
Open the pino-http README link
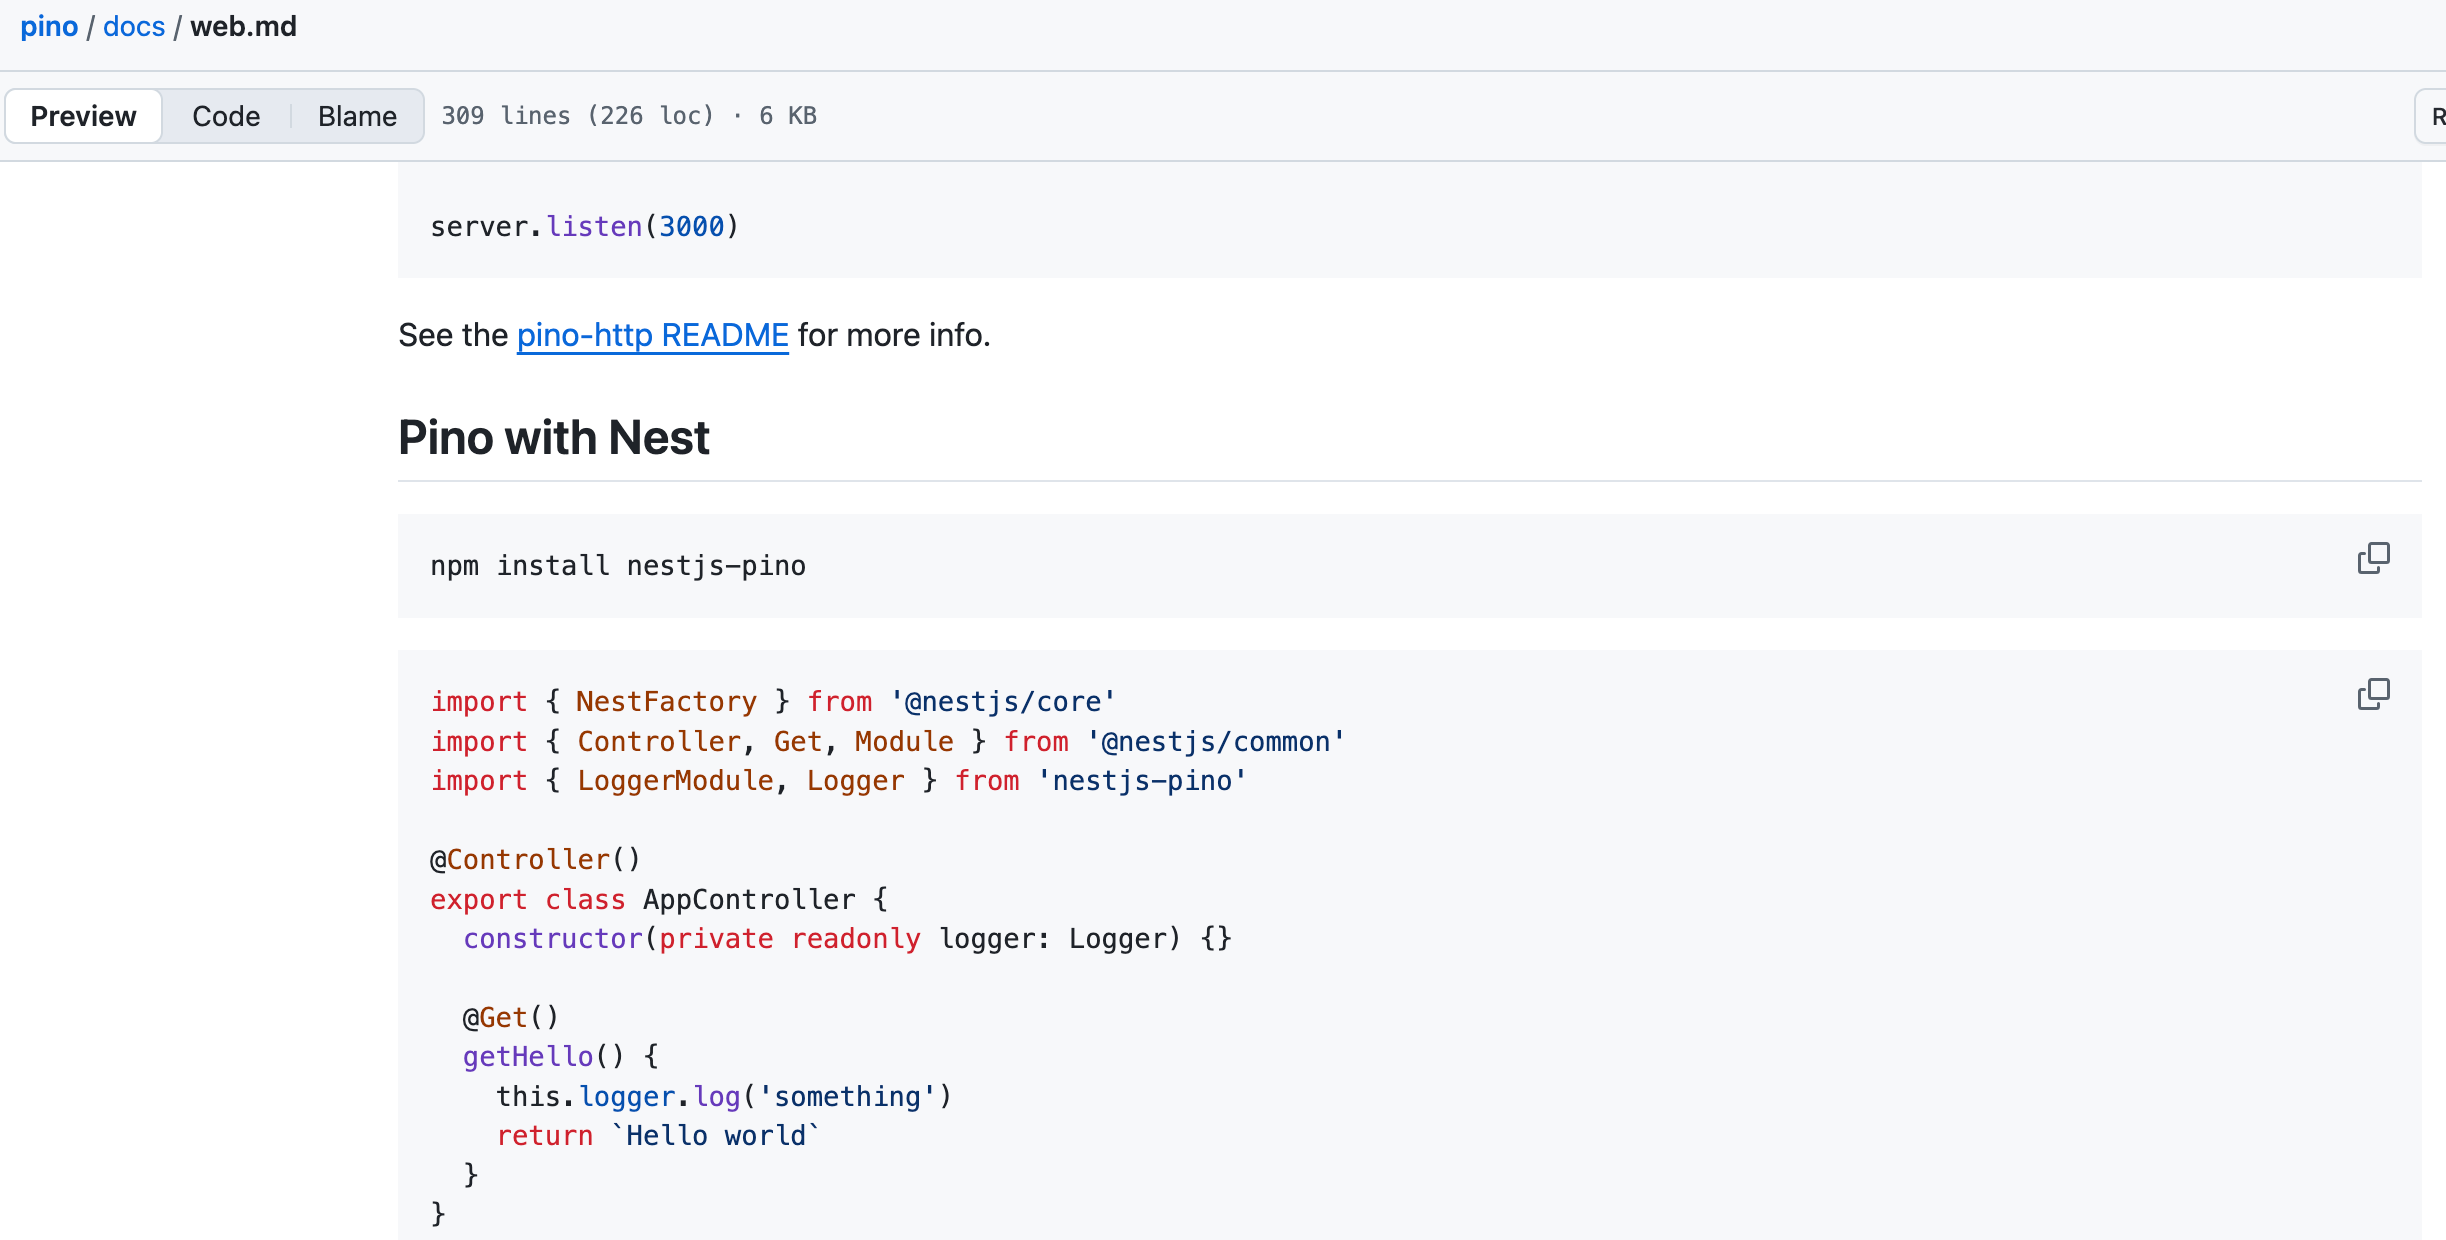pyautogui.click(x=653, y=335)
